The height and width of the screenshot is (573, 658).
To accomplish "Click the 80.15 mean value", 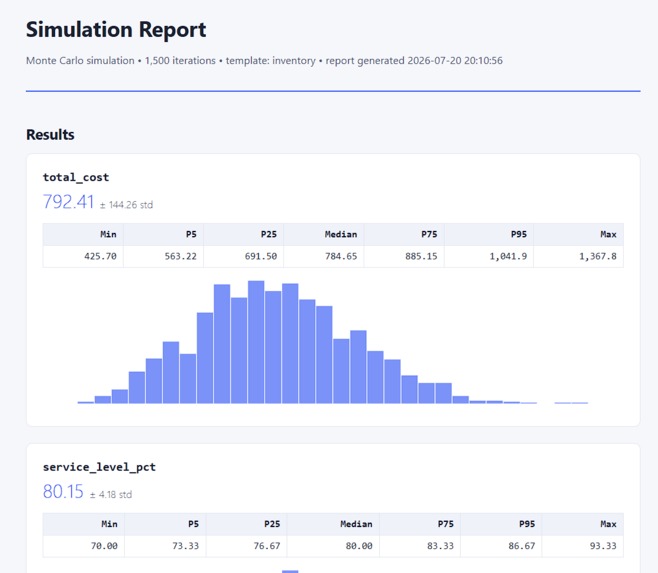I will pyautogui.click(x=63, y=492).
